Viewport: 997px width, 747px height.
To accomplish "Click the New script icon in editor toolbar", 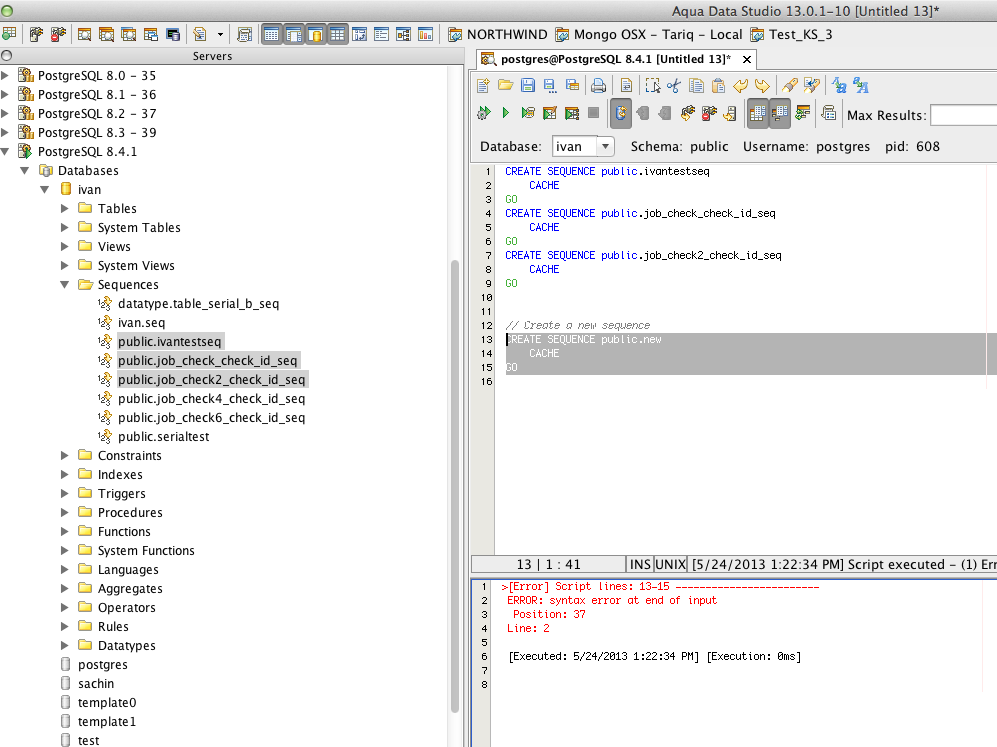I will point(484,86).
